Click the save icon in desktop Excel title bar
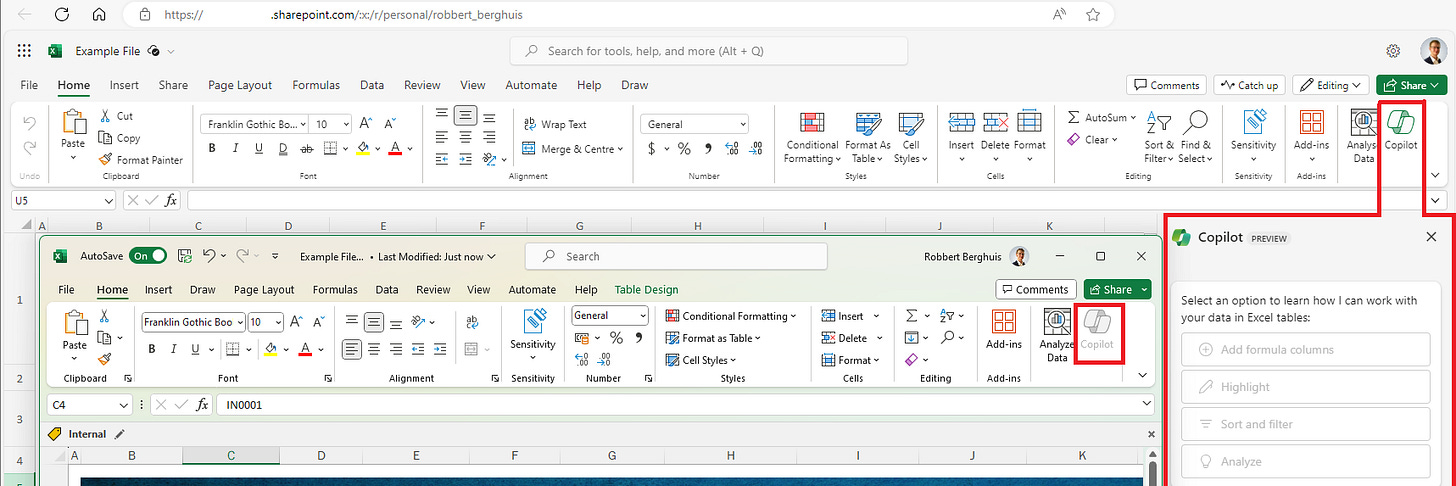This screenshot has height=486, width=1456. pos(184,256)
